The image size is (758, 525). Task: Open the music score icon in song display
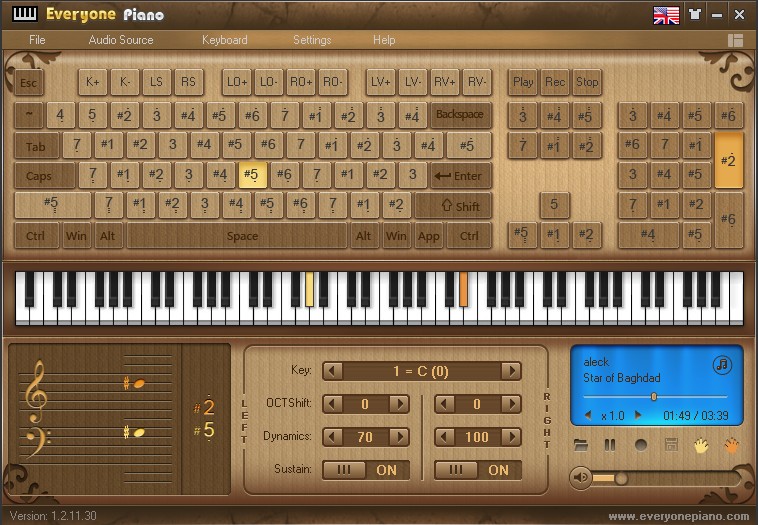point(722,365)
